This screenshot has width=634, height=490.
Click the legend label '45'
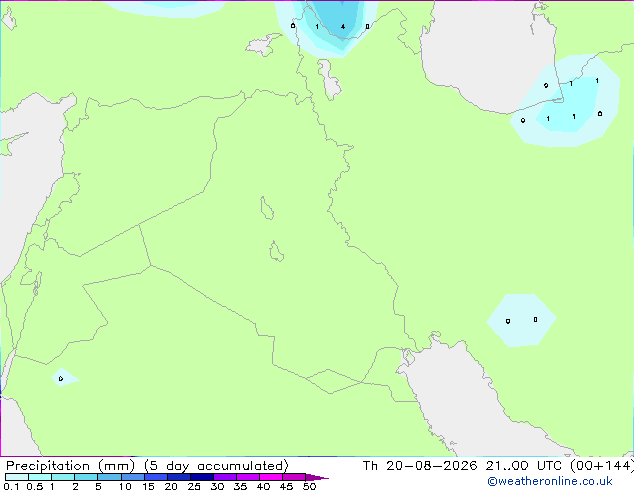286,486
